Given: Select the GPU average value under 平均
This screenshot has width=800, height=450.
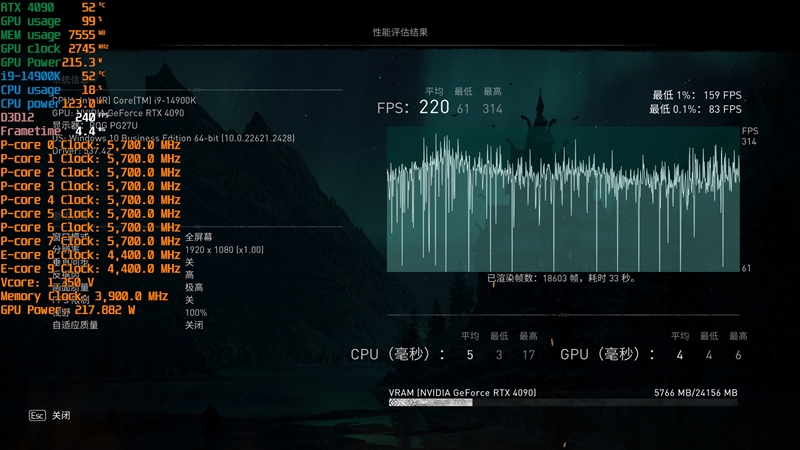Looking at the screenshot, I should (x=680, y=355).
